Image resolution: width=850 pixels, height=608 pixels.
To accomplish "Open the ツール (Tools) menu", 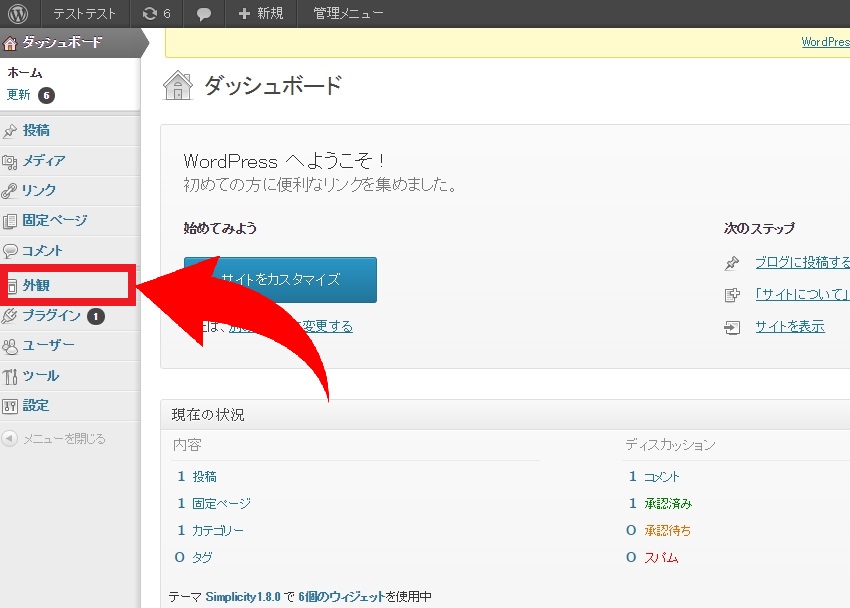I will click(x=40, y=376).
